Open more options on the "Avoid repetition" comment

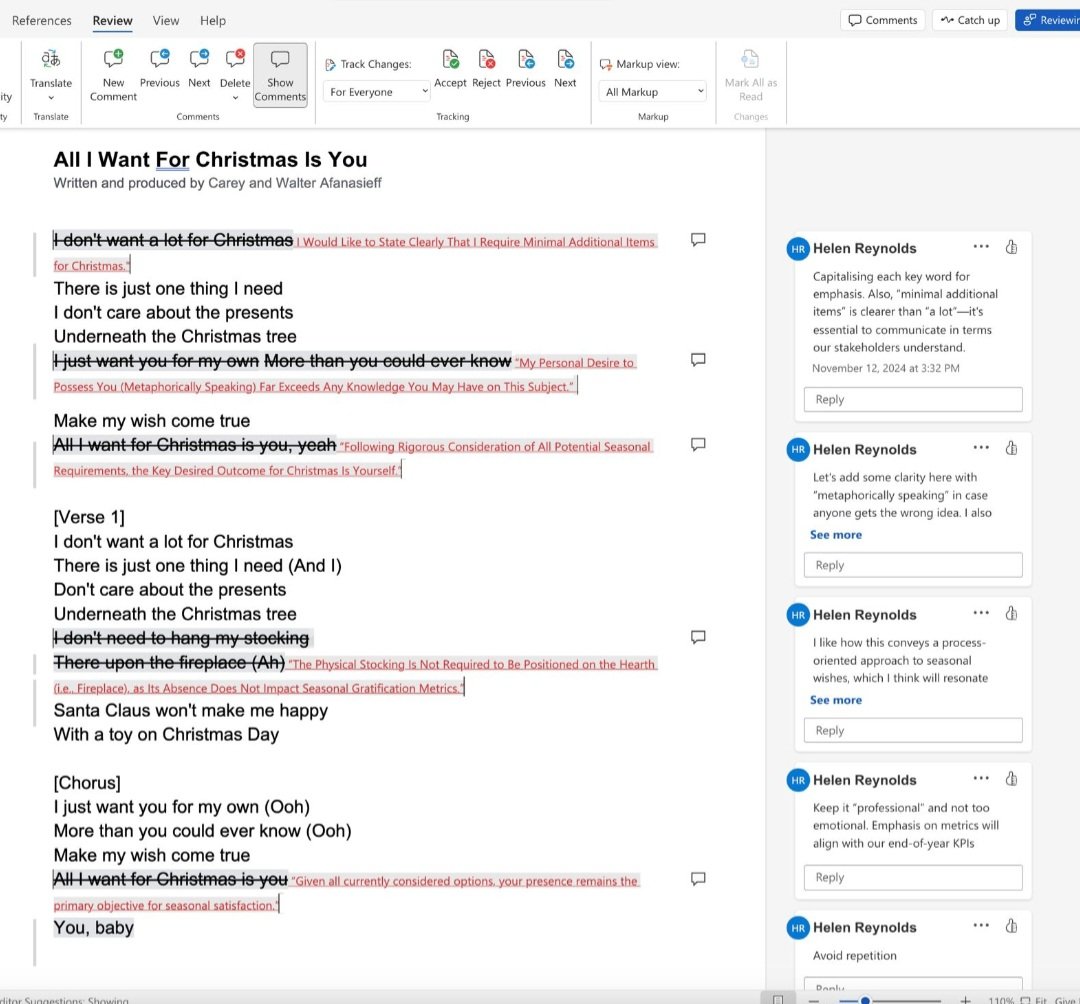pos(981,925)
